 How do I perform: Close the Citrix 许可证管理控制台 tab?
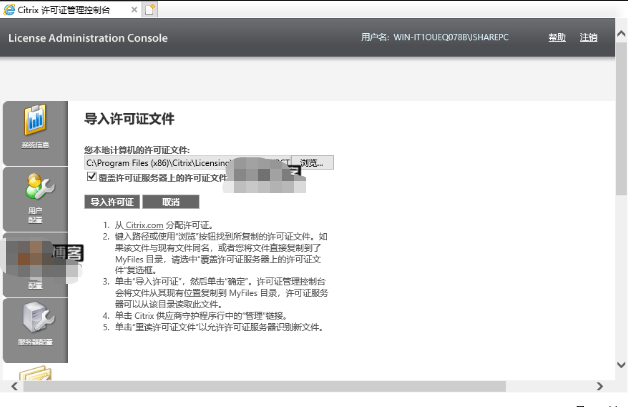pyautogui.click(x=134, y=10)
